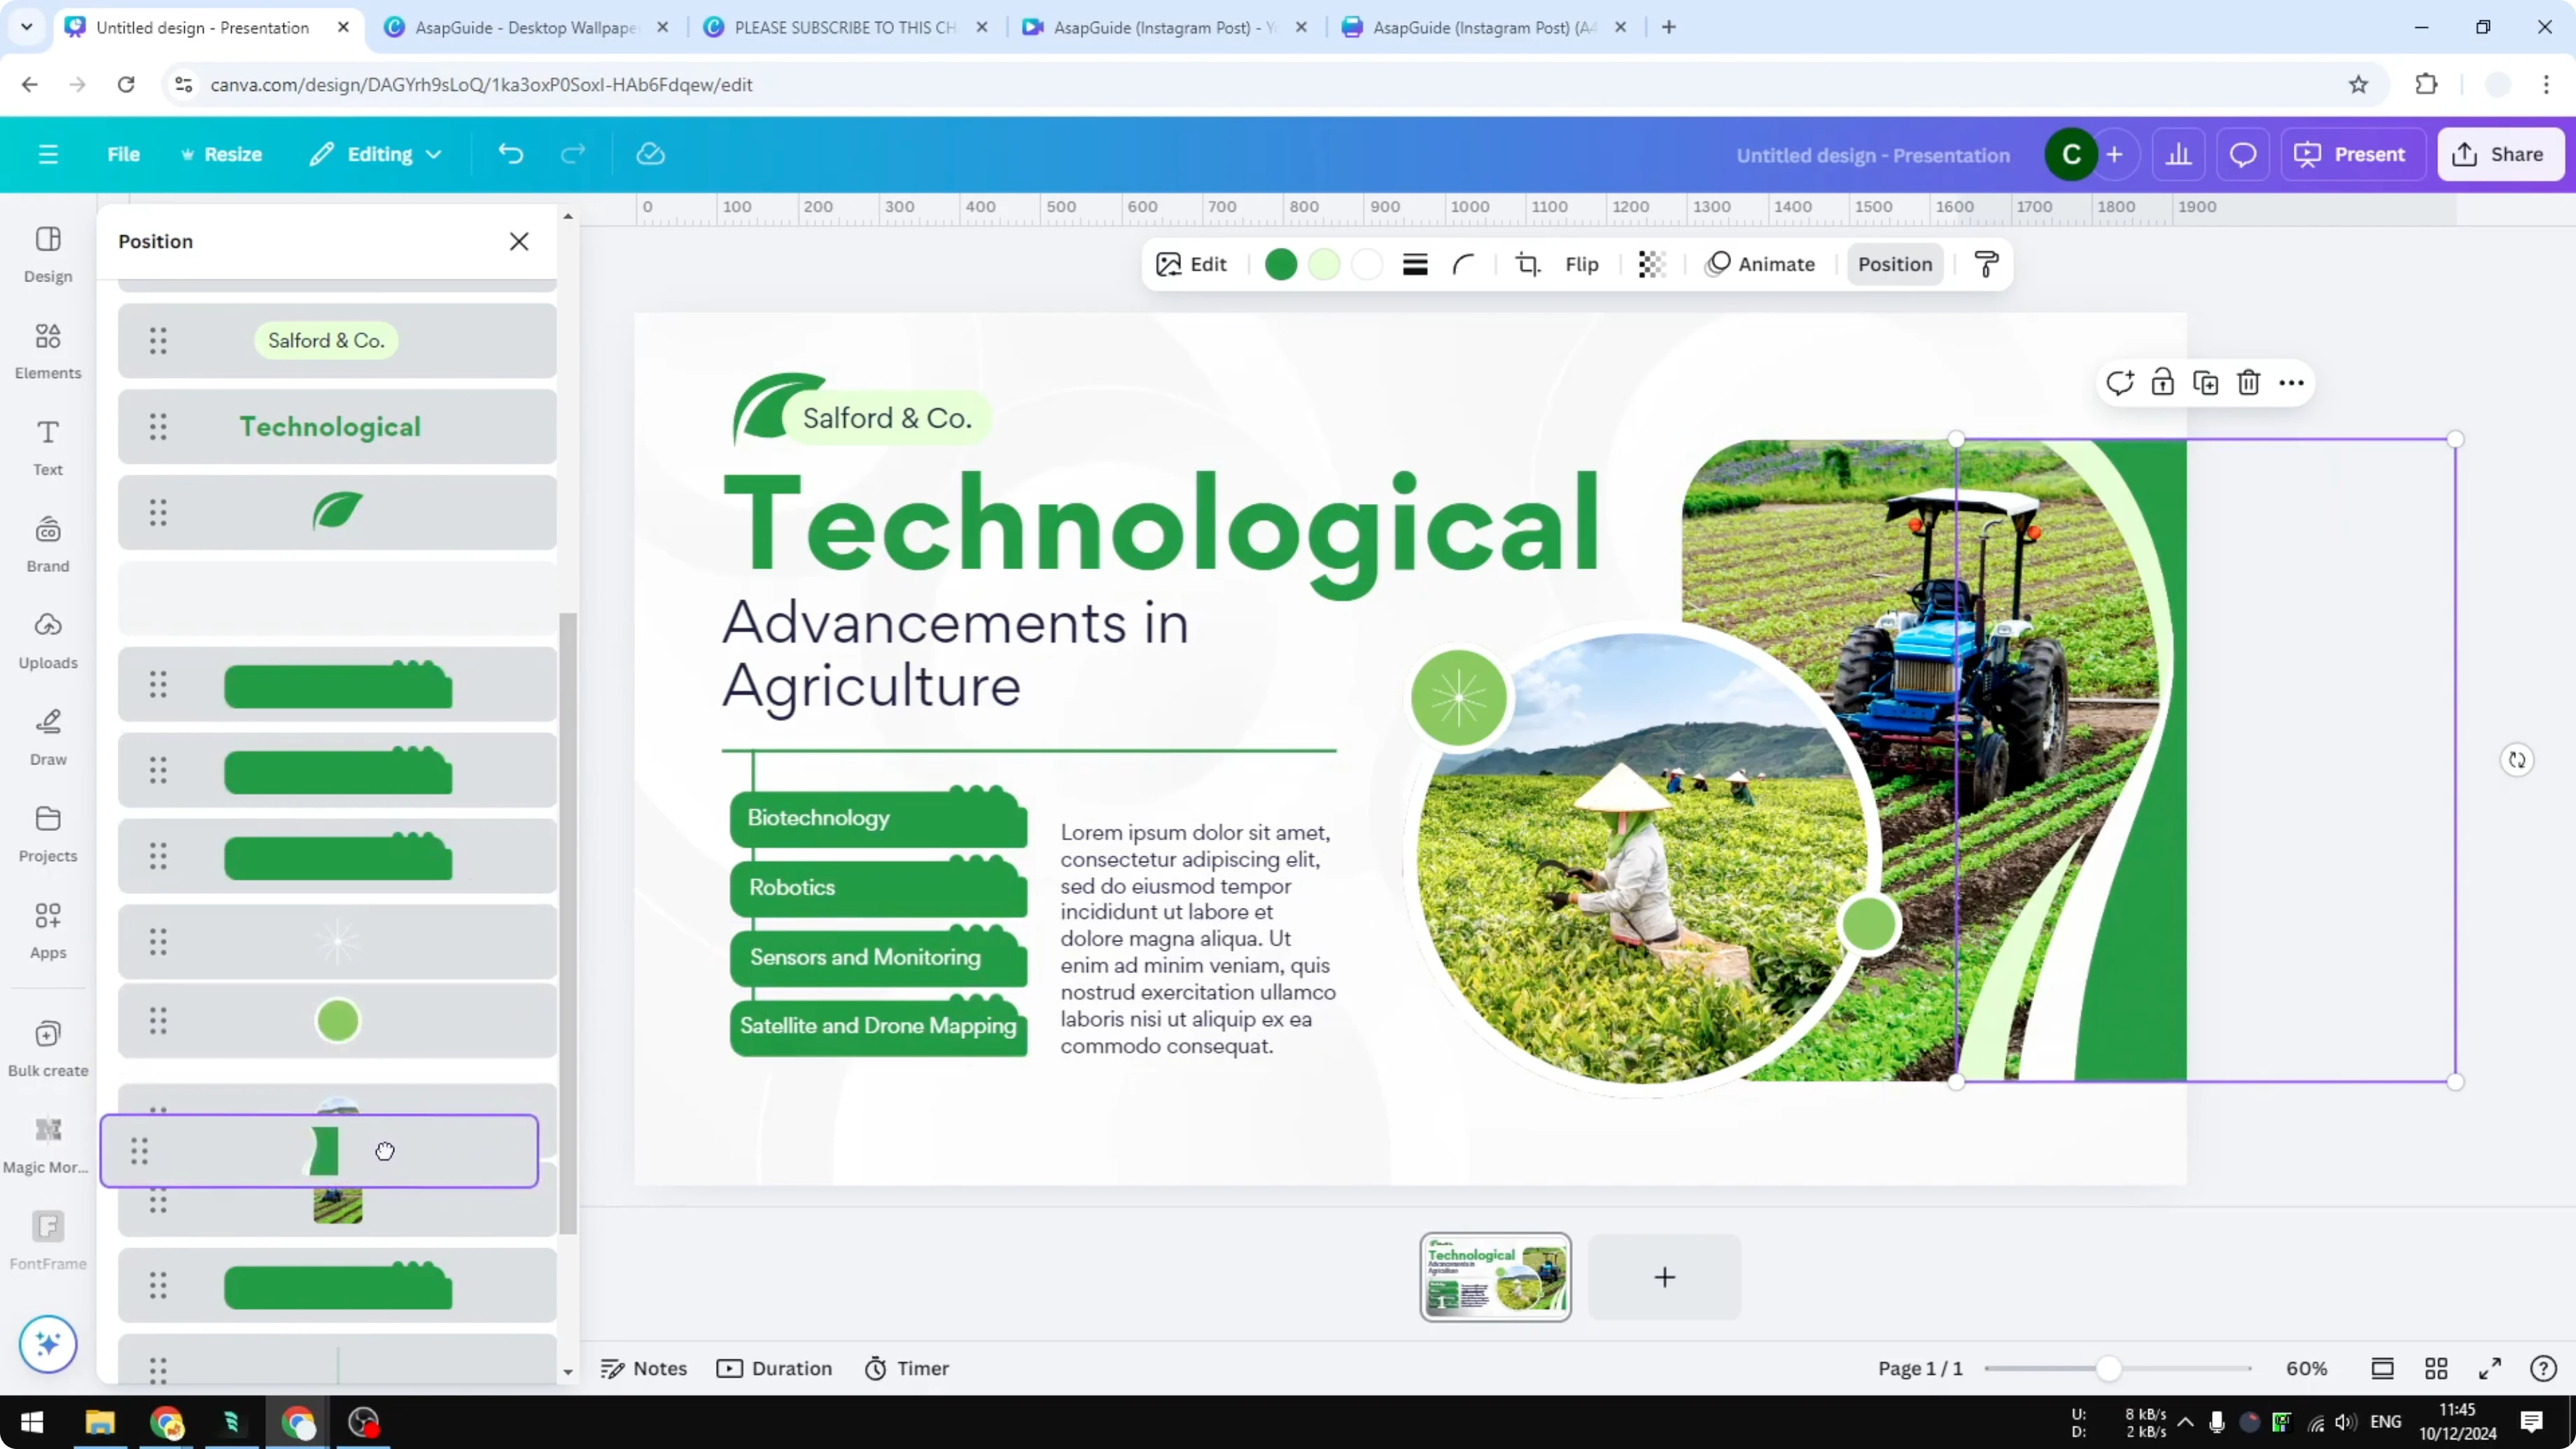The height and width of the screenshot is (1449, 2576).
Task: Open the Apps panel in the sidebar
Action: pos(47,930)
